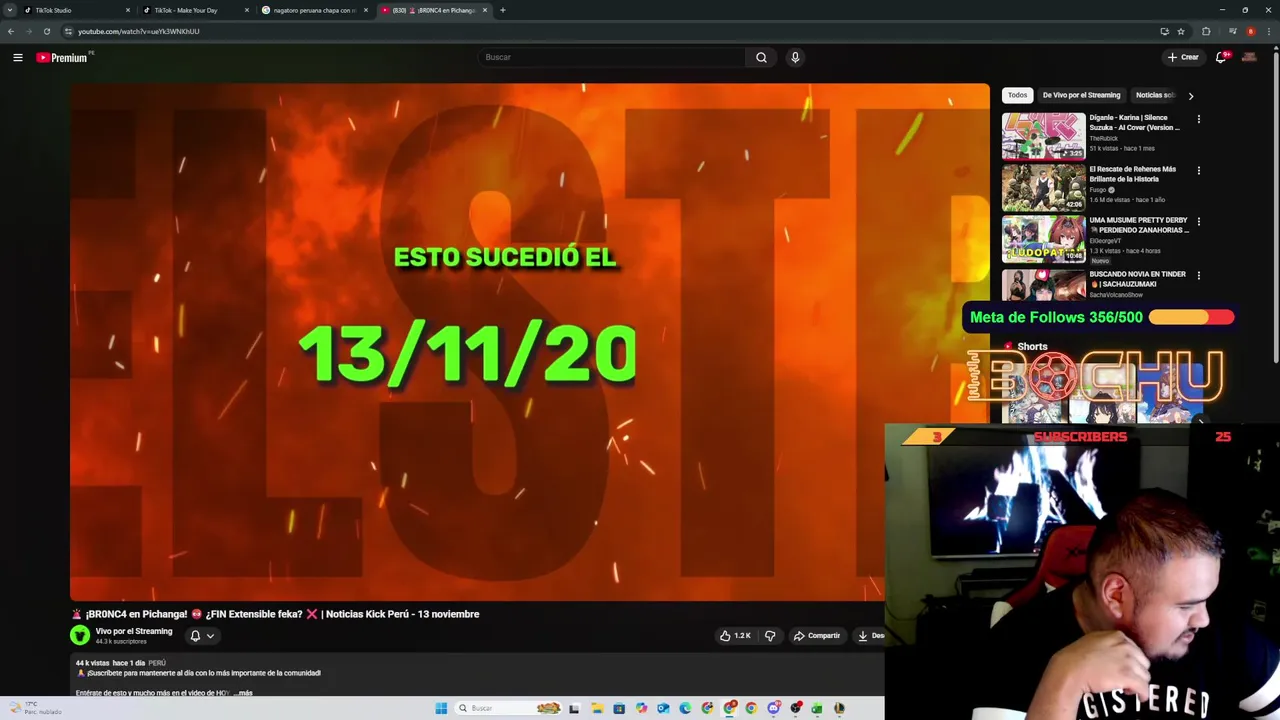Open Vivo por el Streaming channel avatar

[x=80, y=635]
